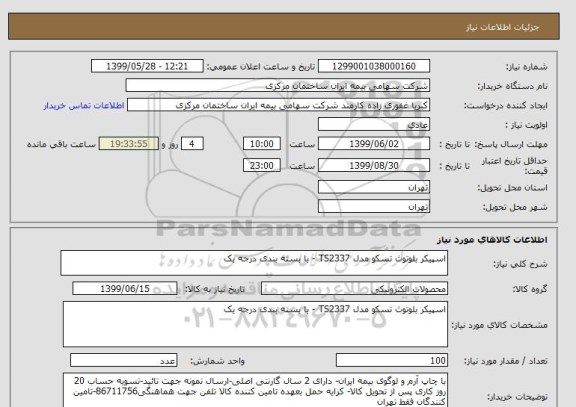The image size is (576, 407).
Task: Select the remaining time countdown 19:33:55
Action: (129, 144)
